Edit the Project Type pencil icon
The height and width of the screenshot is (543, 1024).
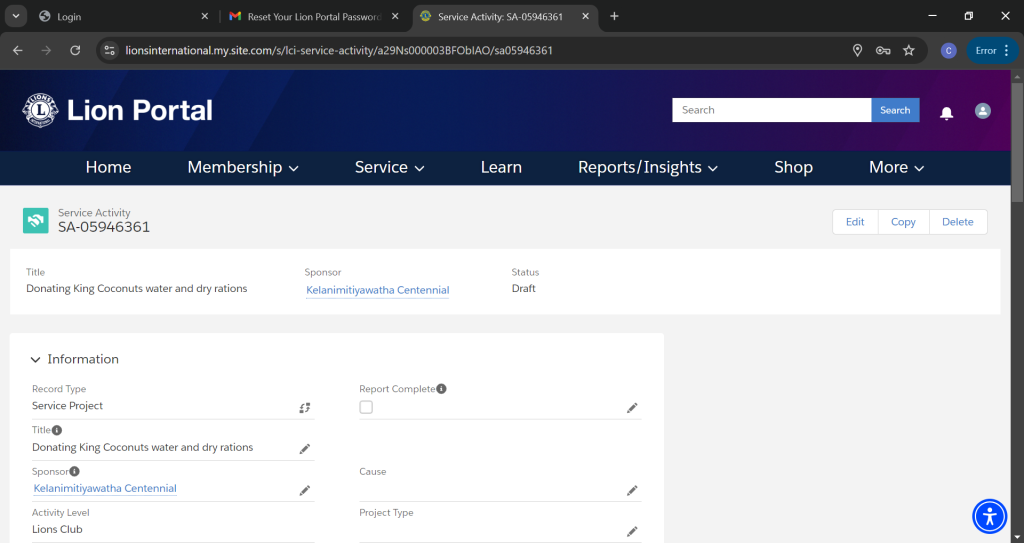[632, 531]
